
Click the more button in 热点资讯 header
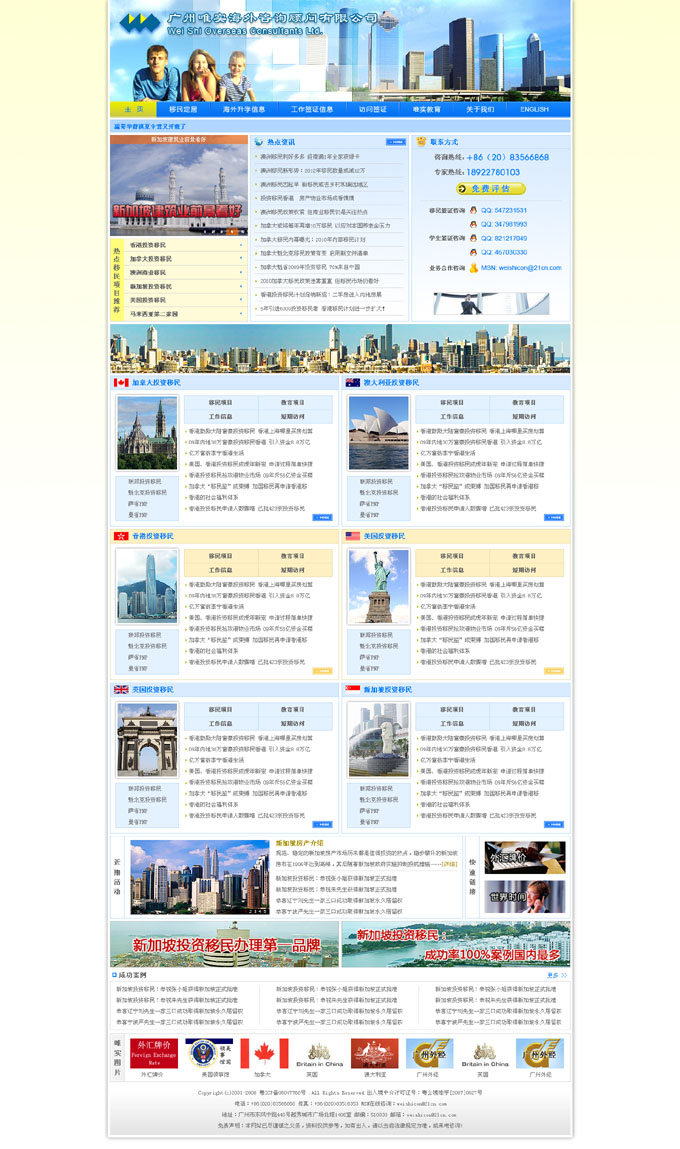[395, 142]
